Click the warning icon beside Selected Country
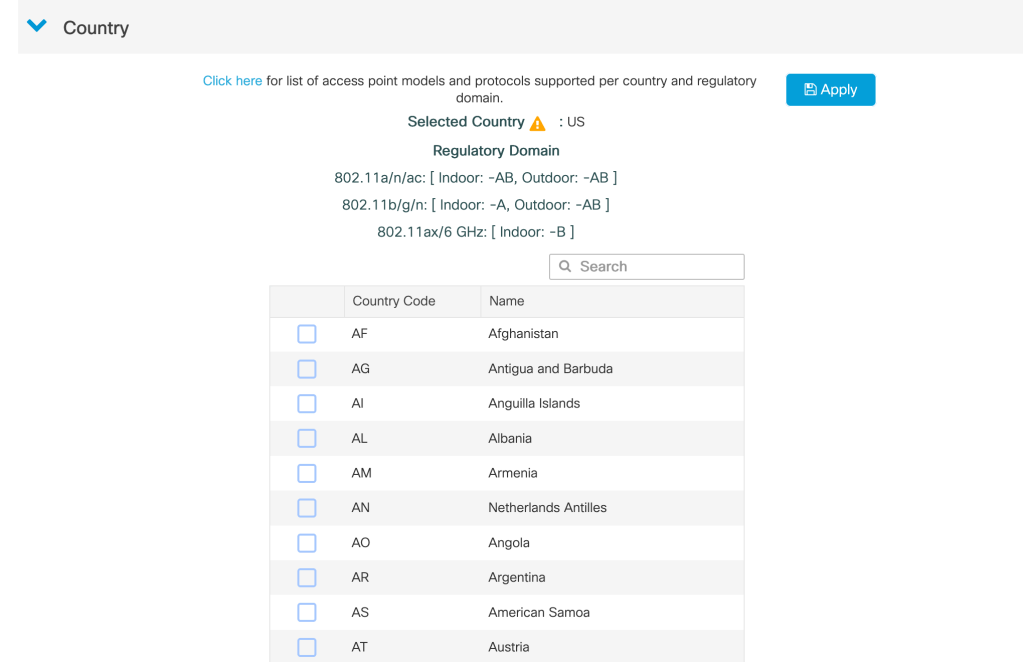 pos(538,123)
